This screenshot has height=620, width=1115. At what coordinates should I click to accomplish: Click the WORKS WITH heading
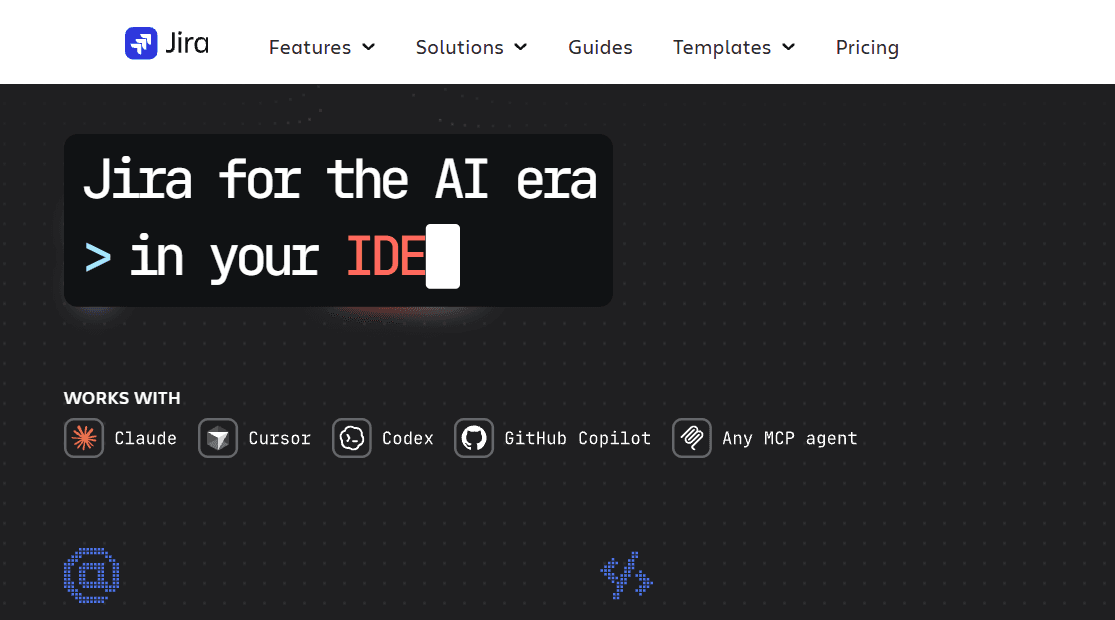(122, 398)
